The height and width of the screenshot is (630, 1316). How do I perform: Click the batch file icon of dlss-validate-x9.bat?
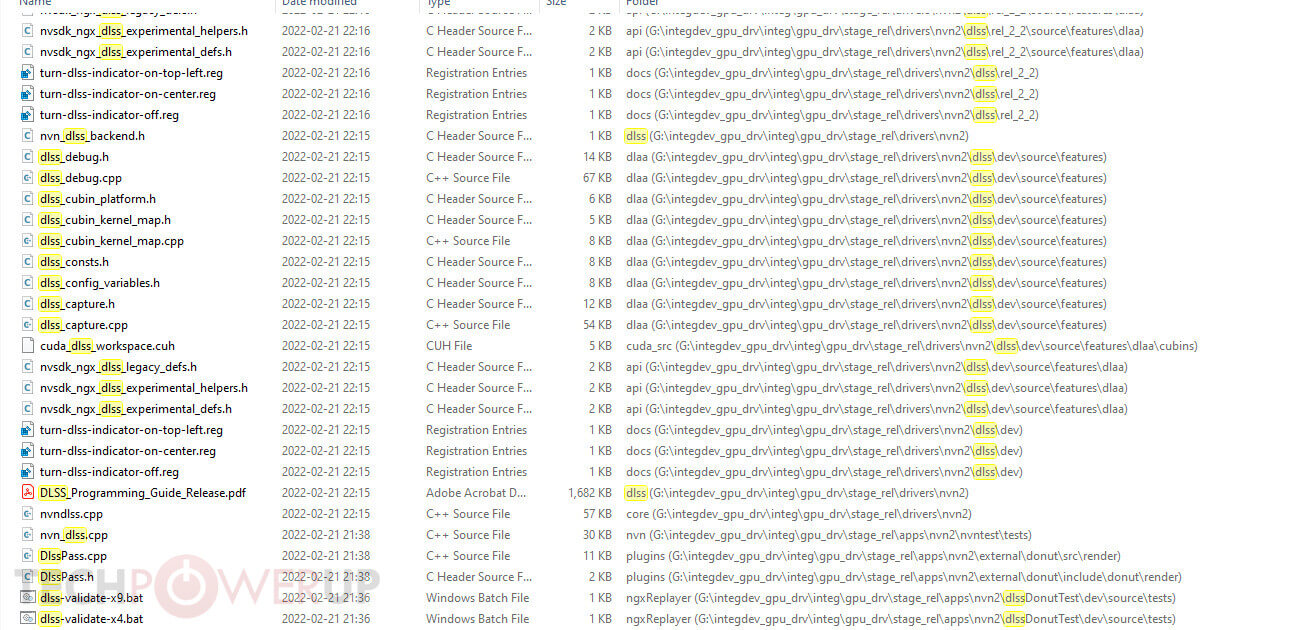(28, 598)
